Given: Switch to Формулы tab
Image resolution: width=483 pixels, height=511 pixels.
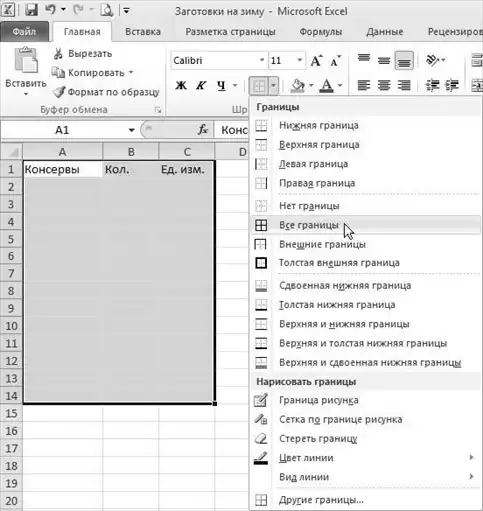Looking at the screenshot, I should pyautogui.click(x=321, y=32).
